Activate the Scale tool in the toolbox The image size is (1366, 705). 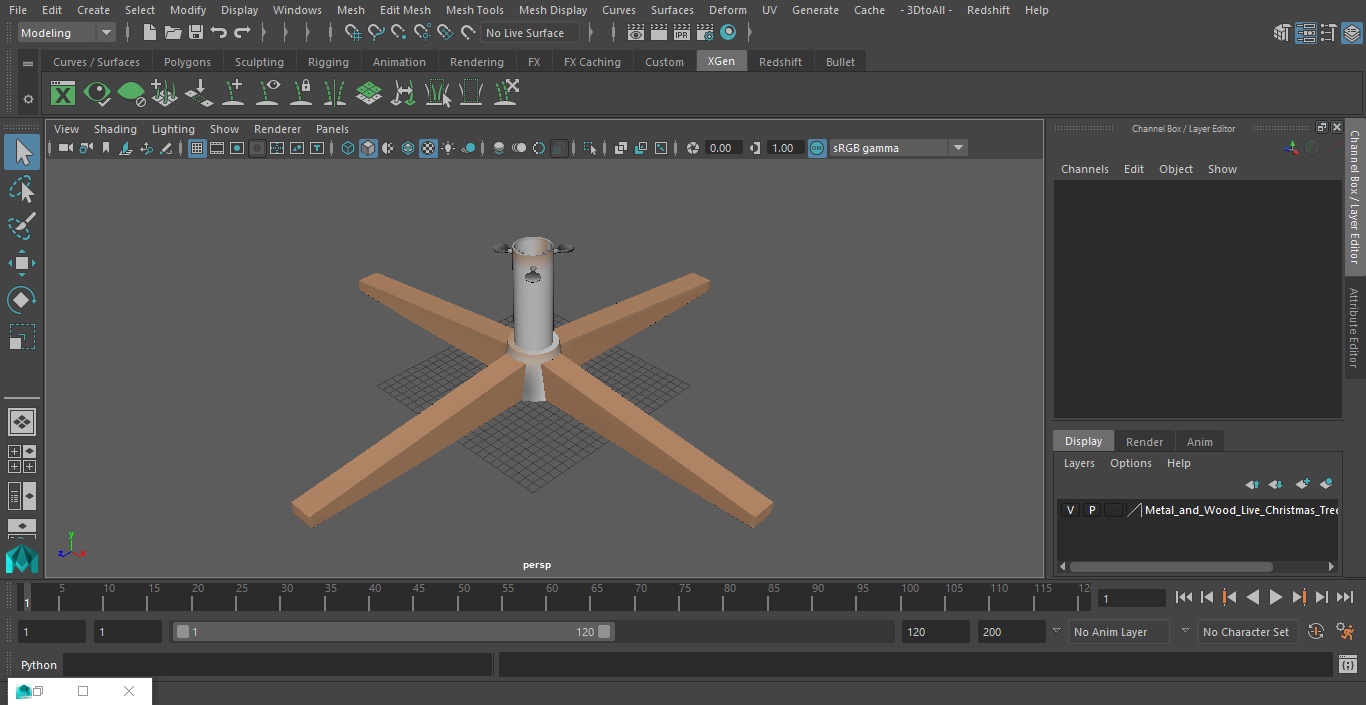(22, 337)
